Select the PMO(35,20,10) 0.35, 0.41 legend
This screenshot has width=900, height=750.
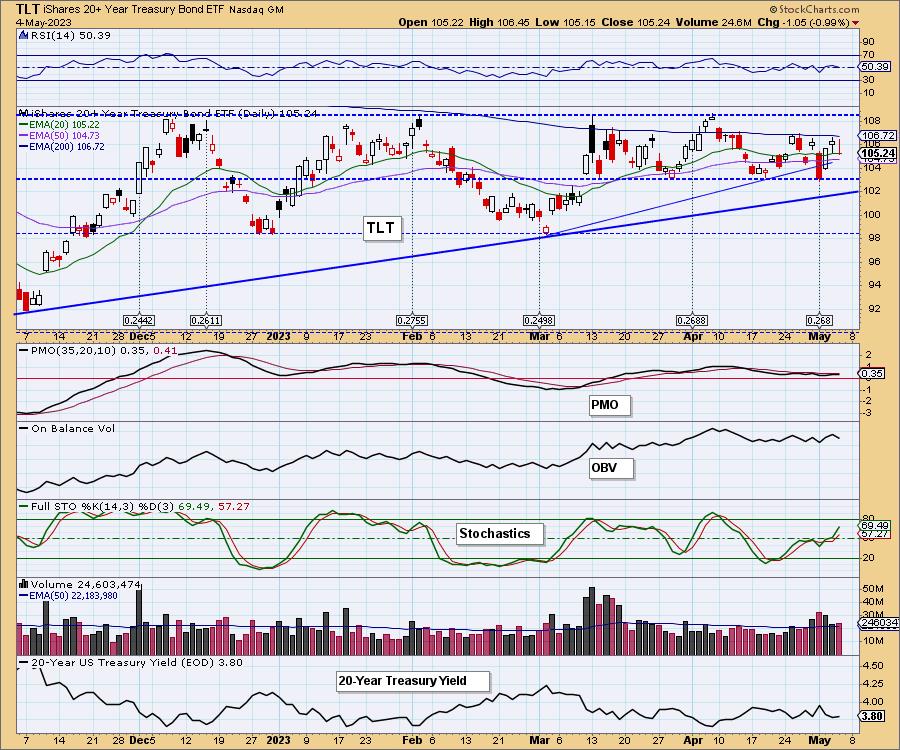coord(98,351)
